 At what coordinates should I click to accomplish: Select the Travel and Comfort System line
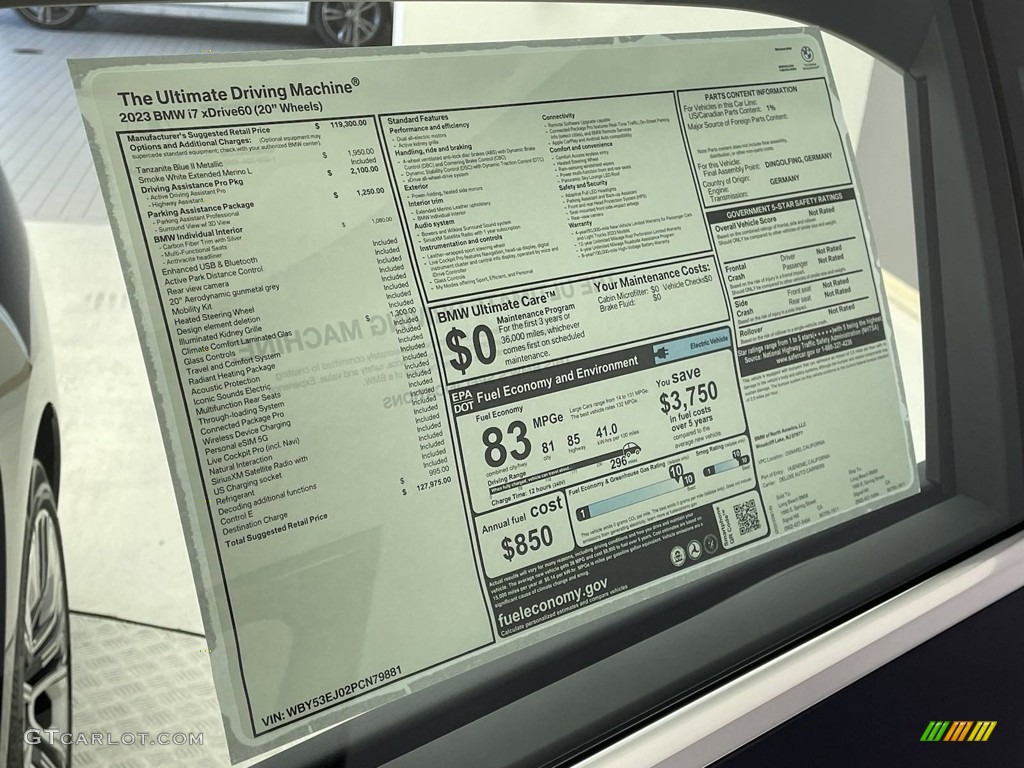pos(233,365)
